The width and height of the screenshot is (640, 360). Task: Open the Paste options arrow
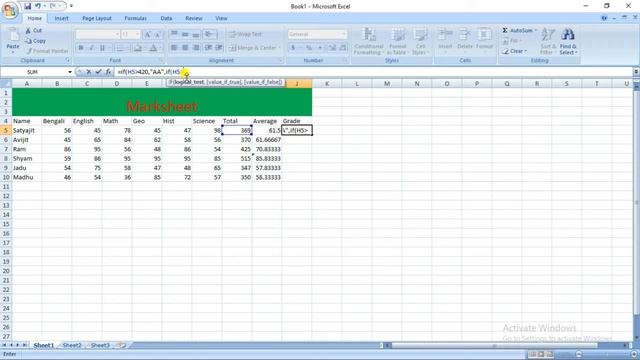[13, 52]
